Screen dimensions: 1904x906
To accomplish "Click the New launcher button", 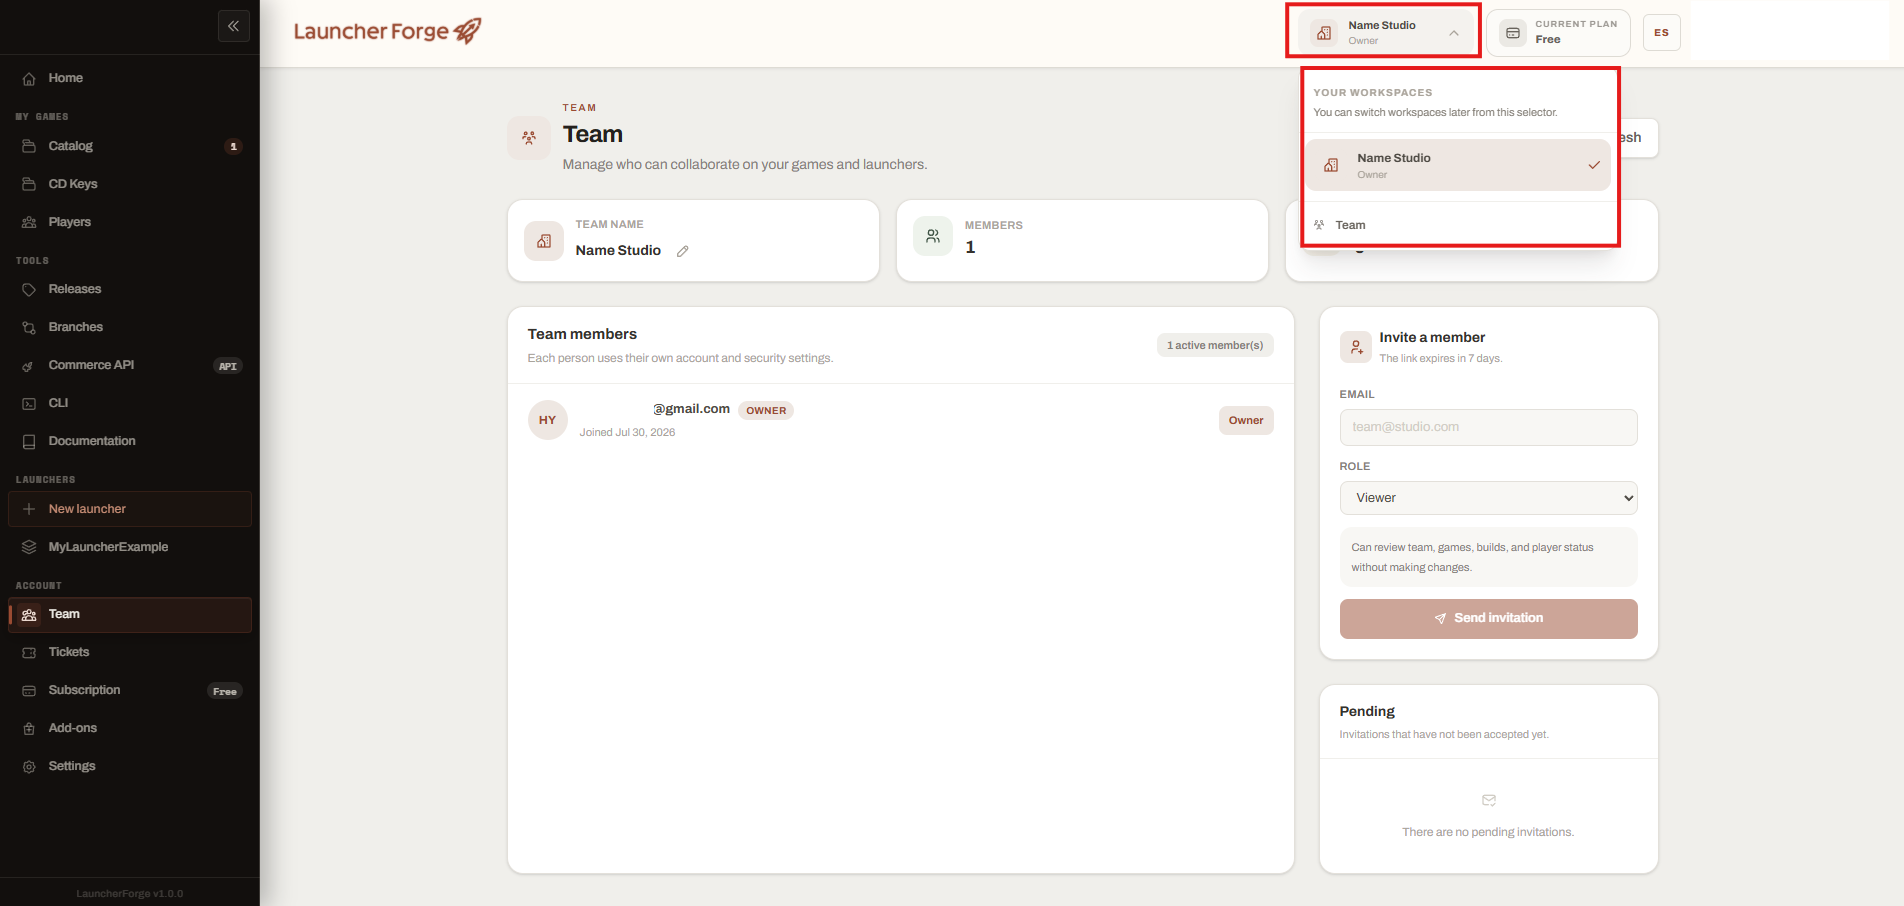I will click(x=130, y=509).
